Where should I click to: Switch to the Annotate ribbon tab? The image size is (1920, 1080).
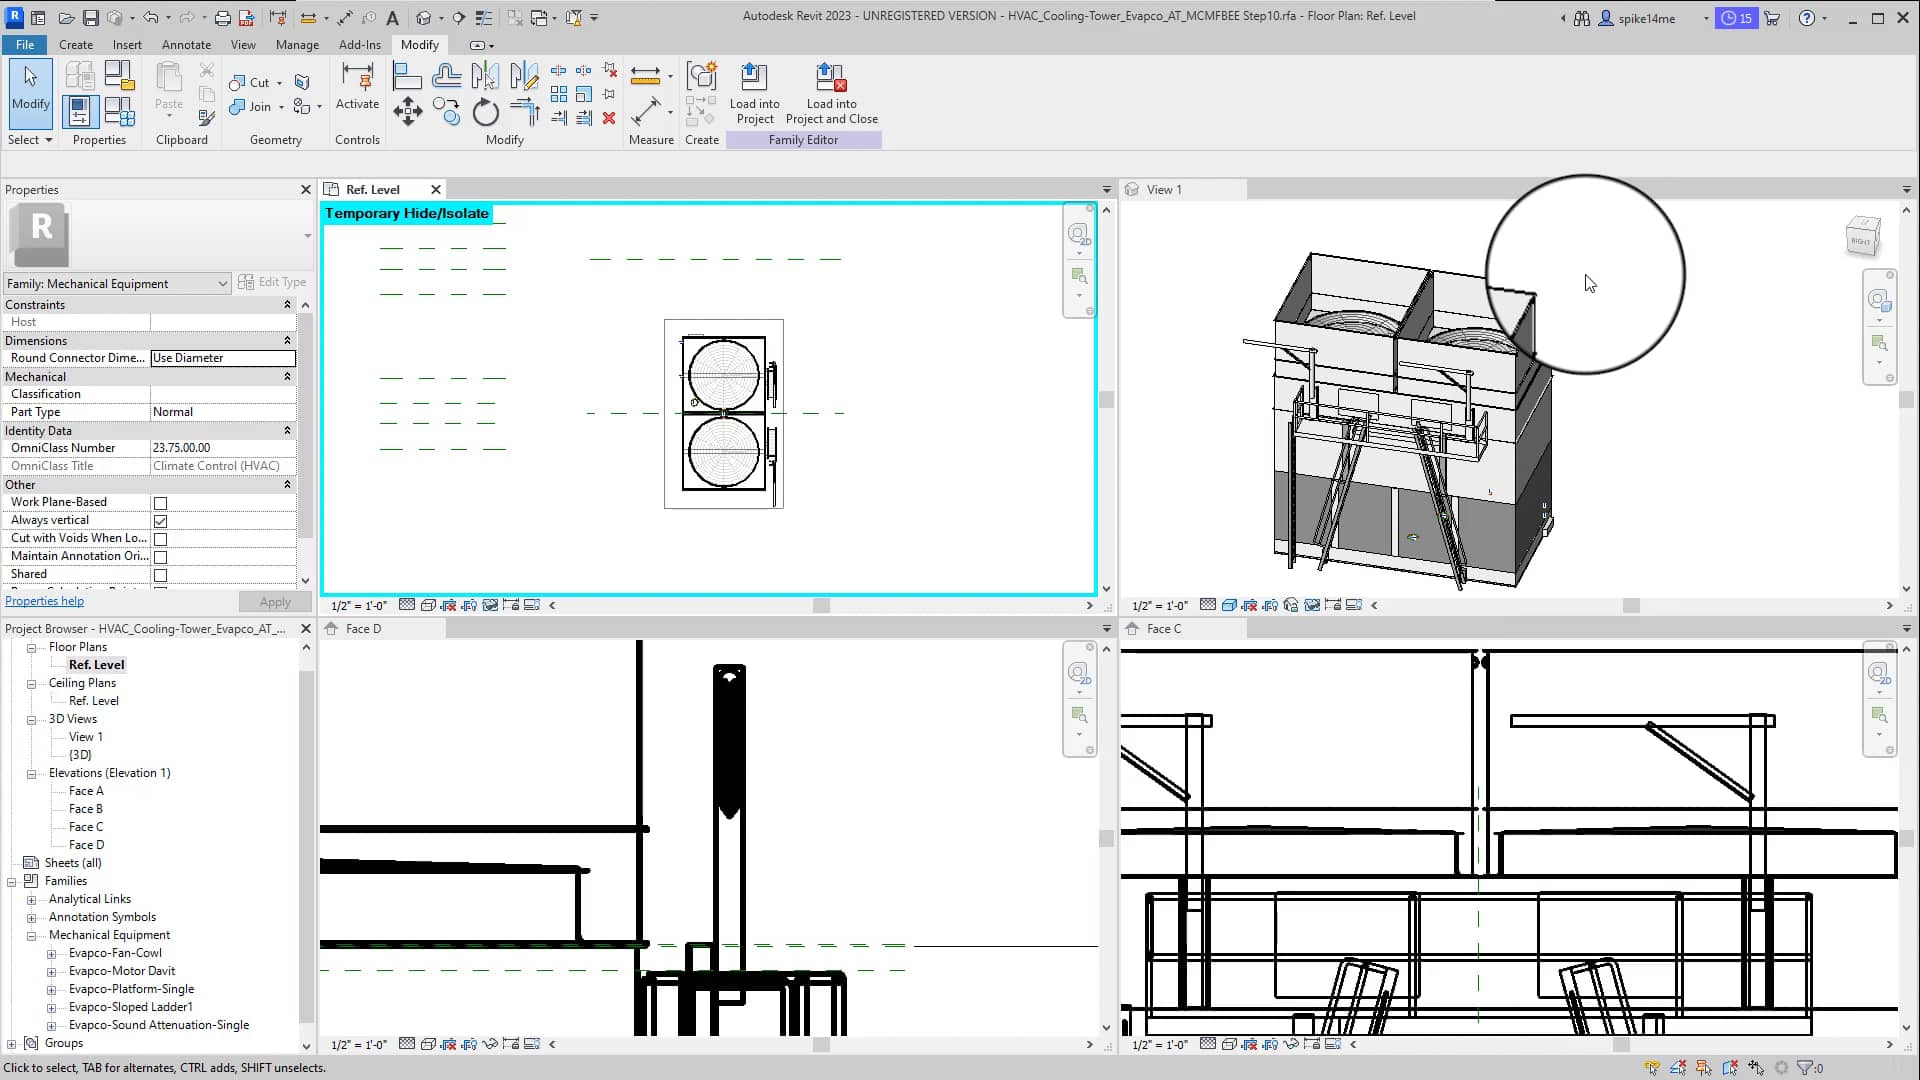[x=186, y=45]
